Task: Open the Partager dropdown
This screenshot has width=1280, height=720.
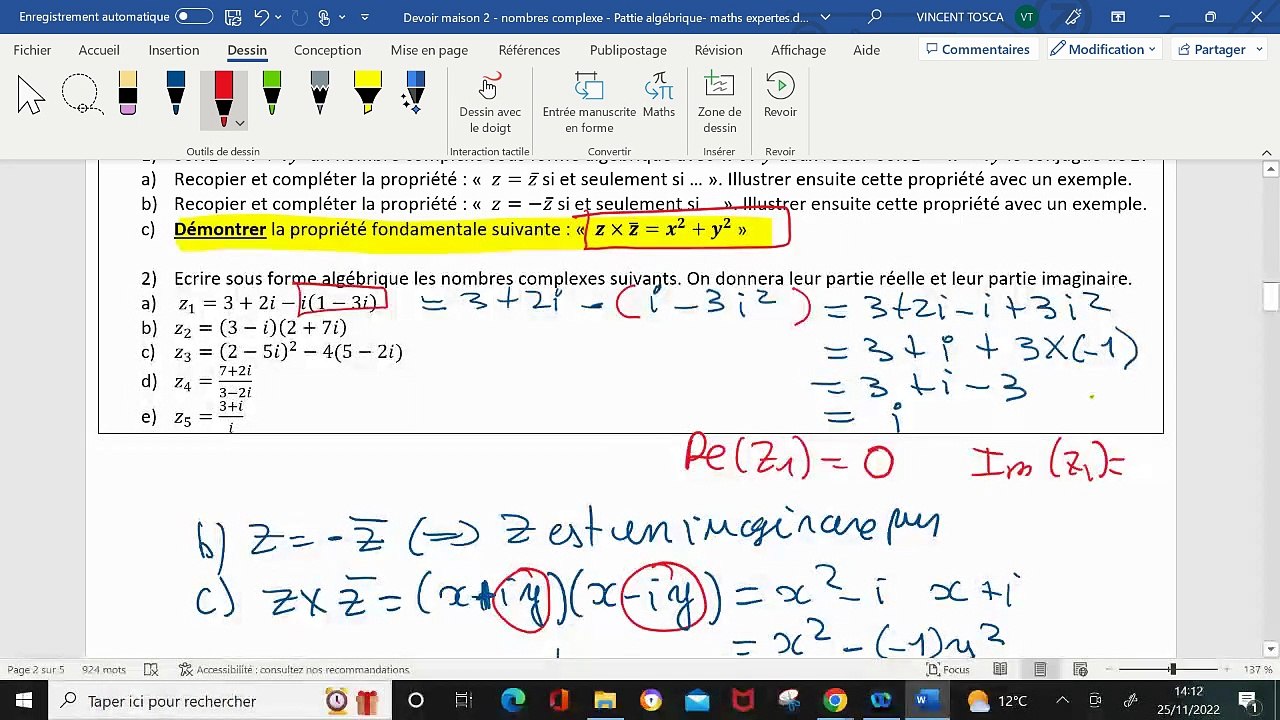Action: point(1220,49)
